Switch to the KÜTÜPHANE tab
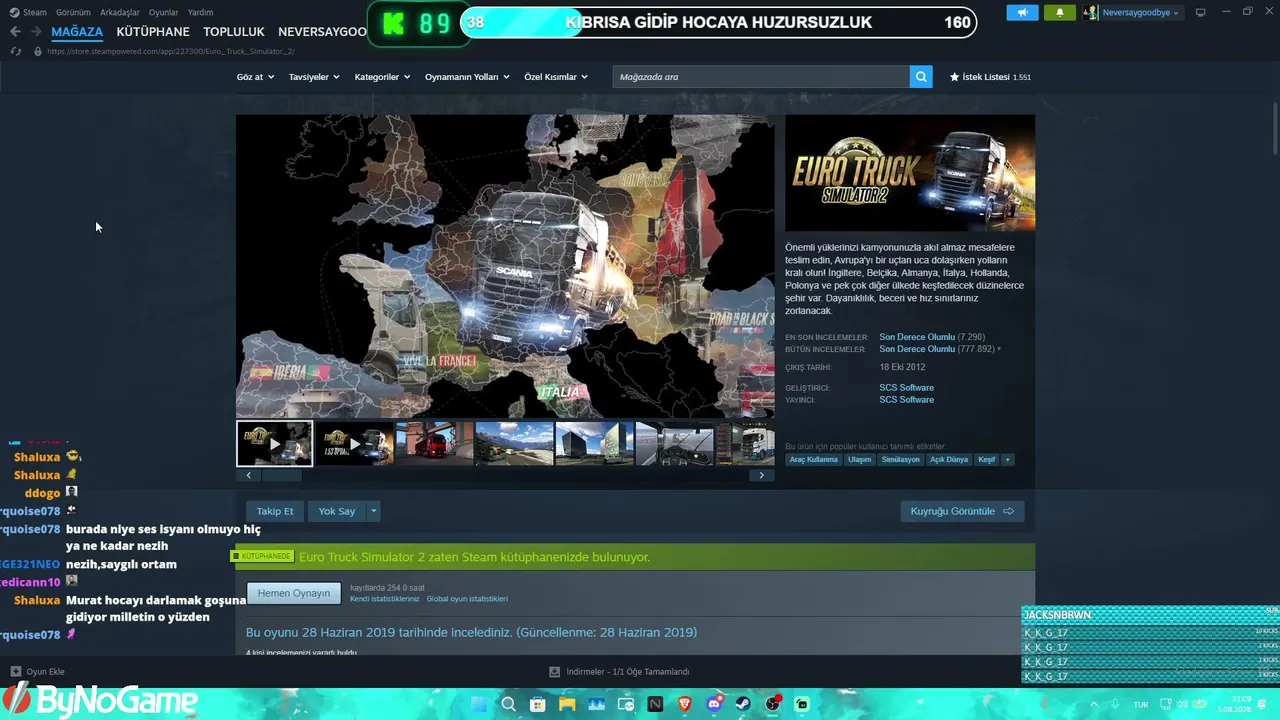The height and width of the screenshot is (720, 1280). coord(153,32)
